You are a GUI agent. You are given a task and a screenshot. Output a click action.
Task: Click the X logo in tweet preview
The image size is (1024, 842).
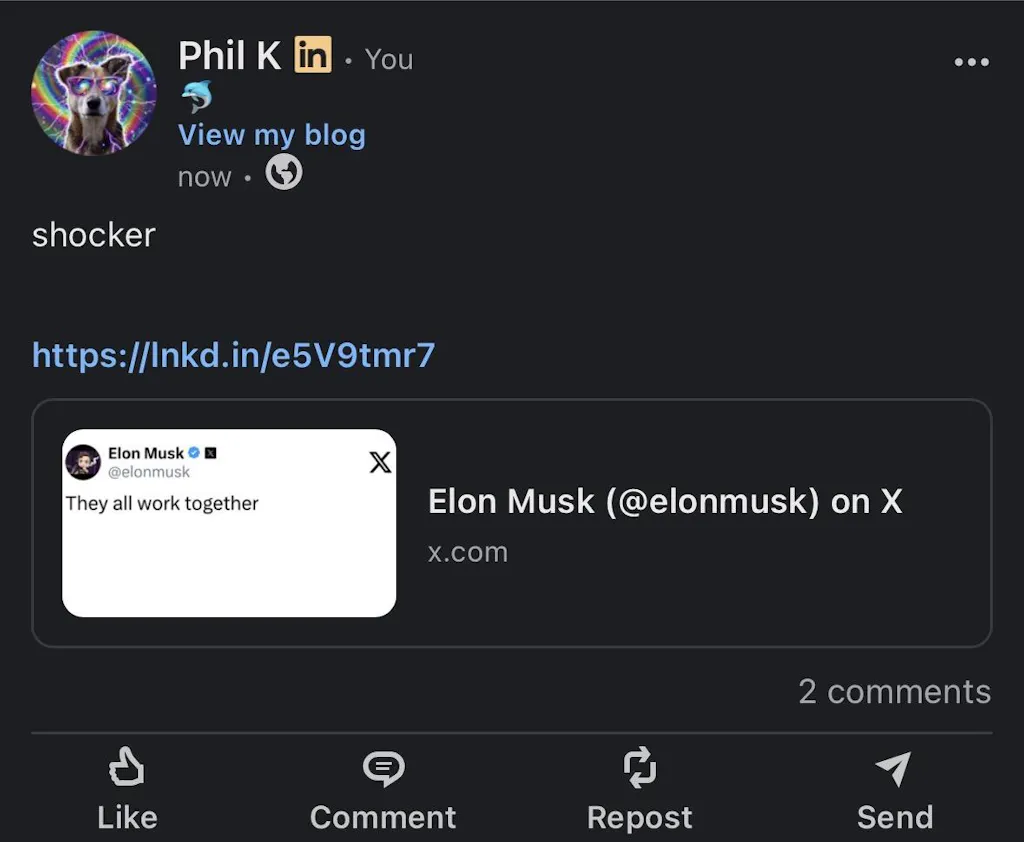380,462
